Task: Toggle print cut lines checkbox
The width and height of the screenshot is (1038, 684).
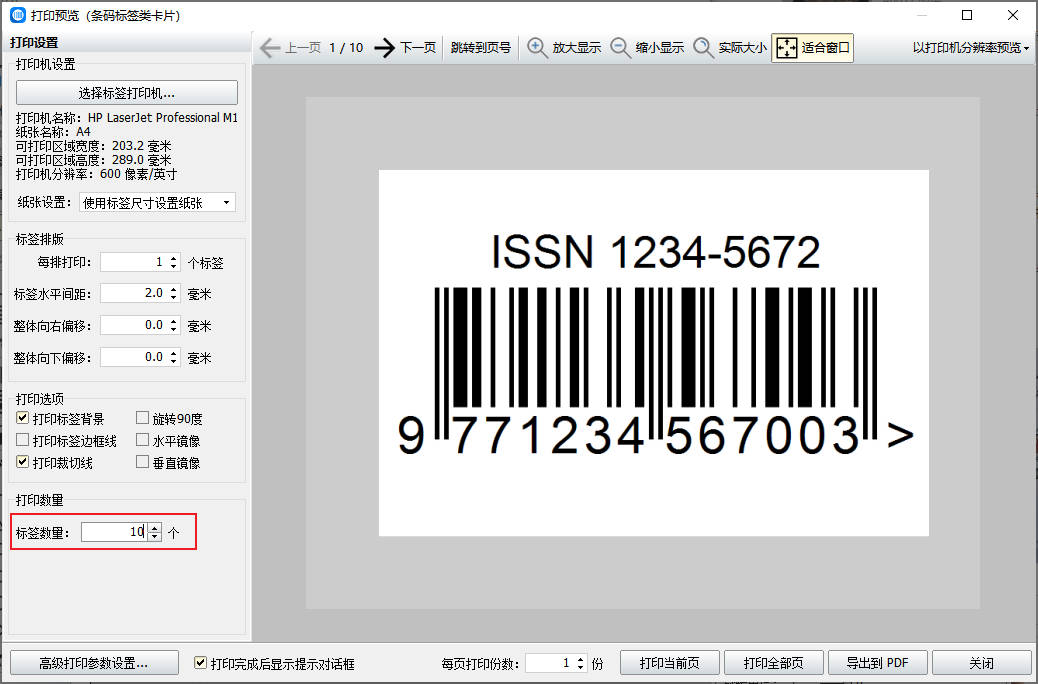Action: point(23,462)
